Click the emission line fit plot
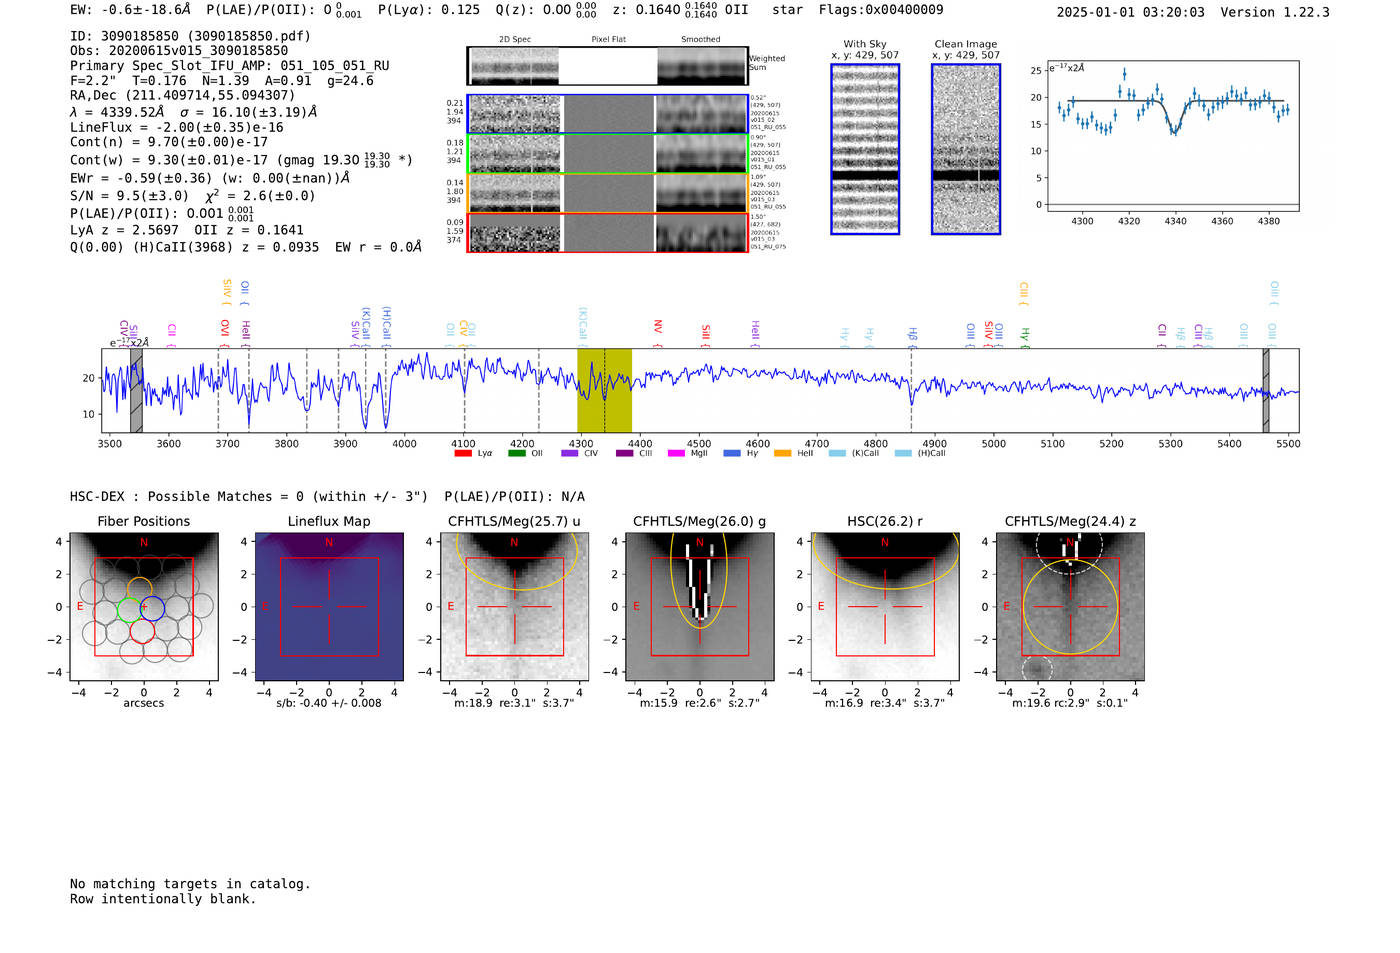This screenshot has height=953, width=1400. [1173, 136]
